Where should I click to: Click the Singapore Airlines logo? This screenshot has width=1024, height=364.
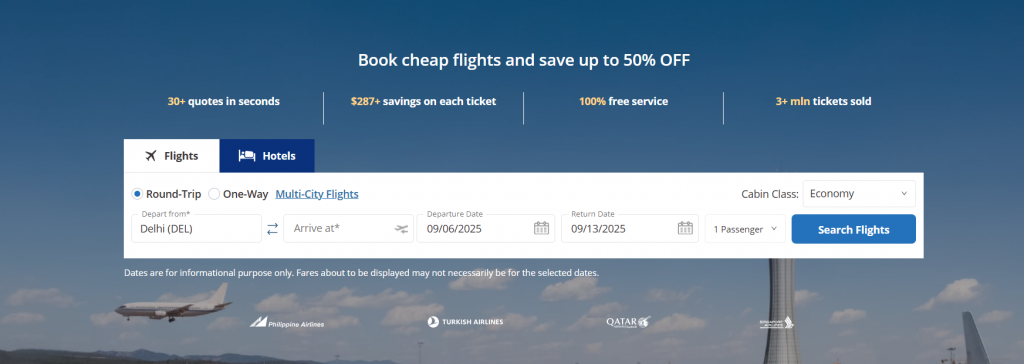[x=776, y=322]
